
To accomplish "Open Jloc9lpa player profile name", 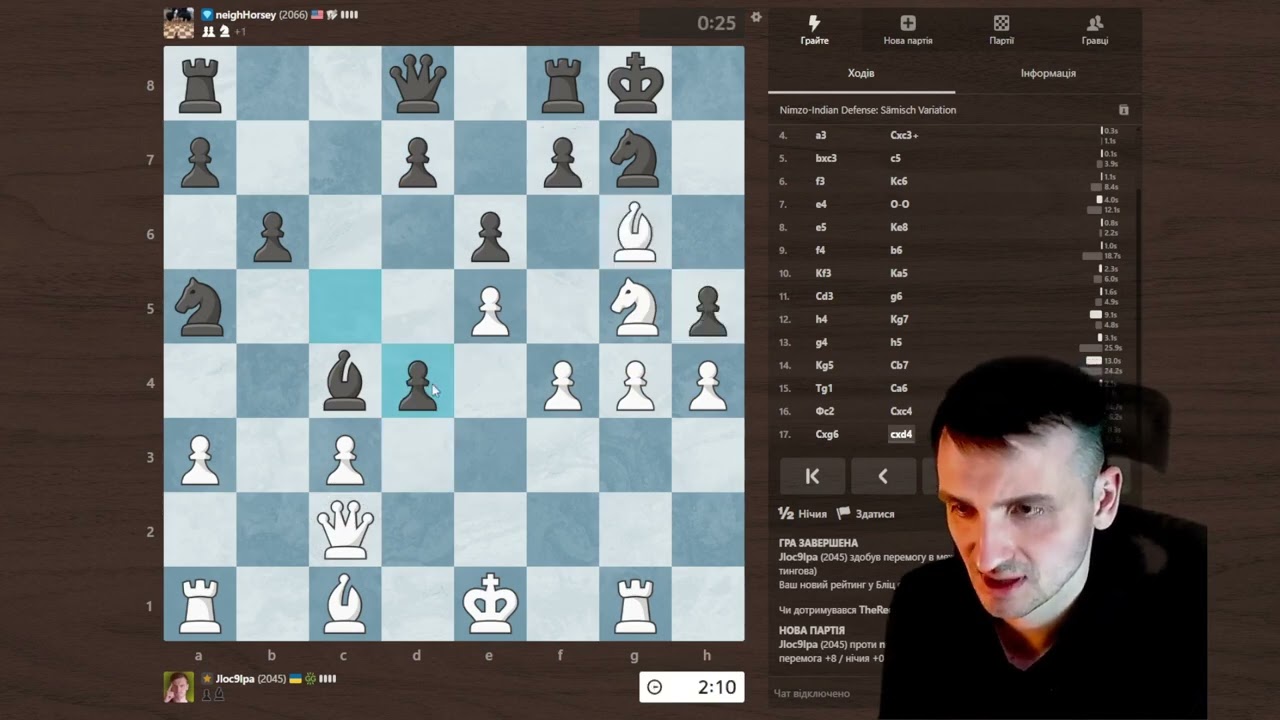I will click(x=235, y=679).
